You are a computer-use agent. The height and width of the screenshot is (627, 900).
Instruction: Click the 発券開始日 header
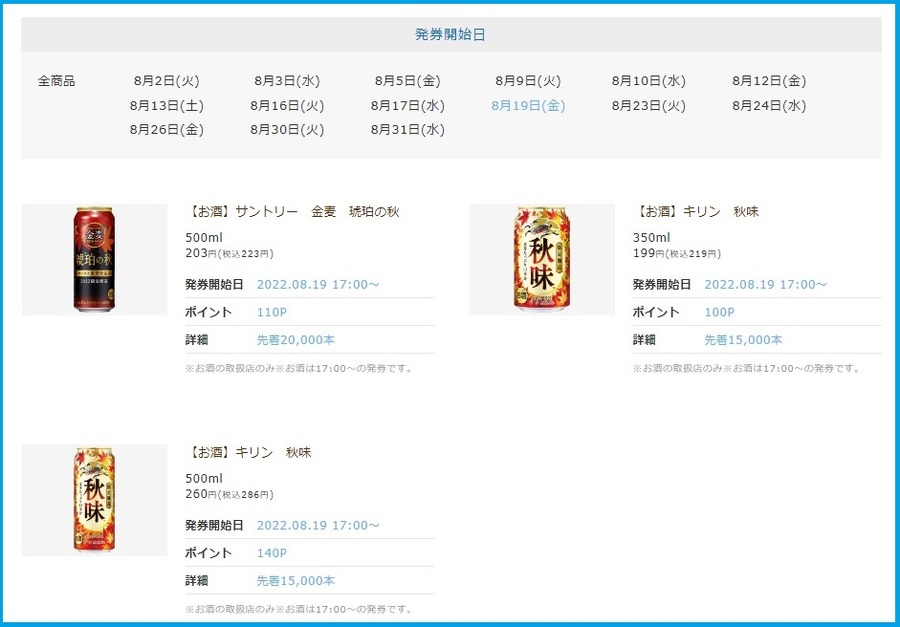451,34
